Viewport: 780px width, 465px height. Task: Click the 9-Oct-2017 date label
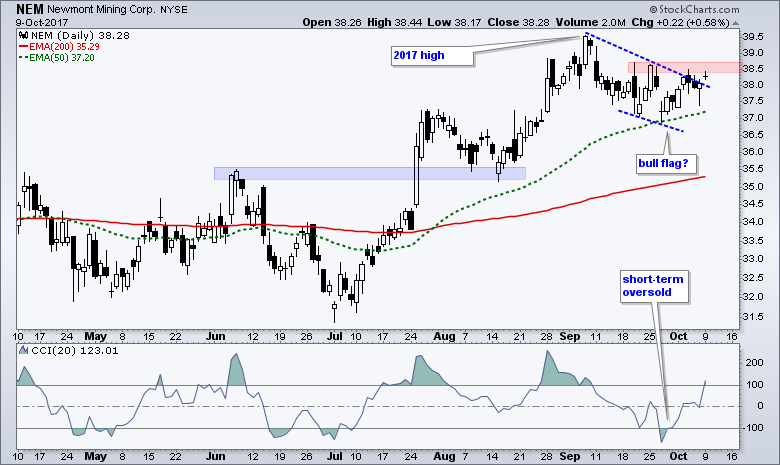(42, 22)
